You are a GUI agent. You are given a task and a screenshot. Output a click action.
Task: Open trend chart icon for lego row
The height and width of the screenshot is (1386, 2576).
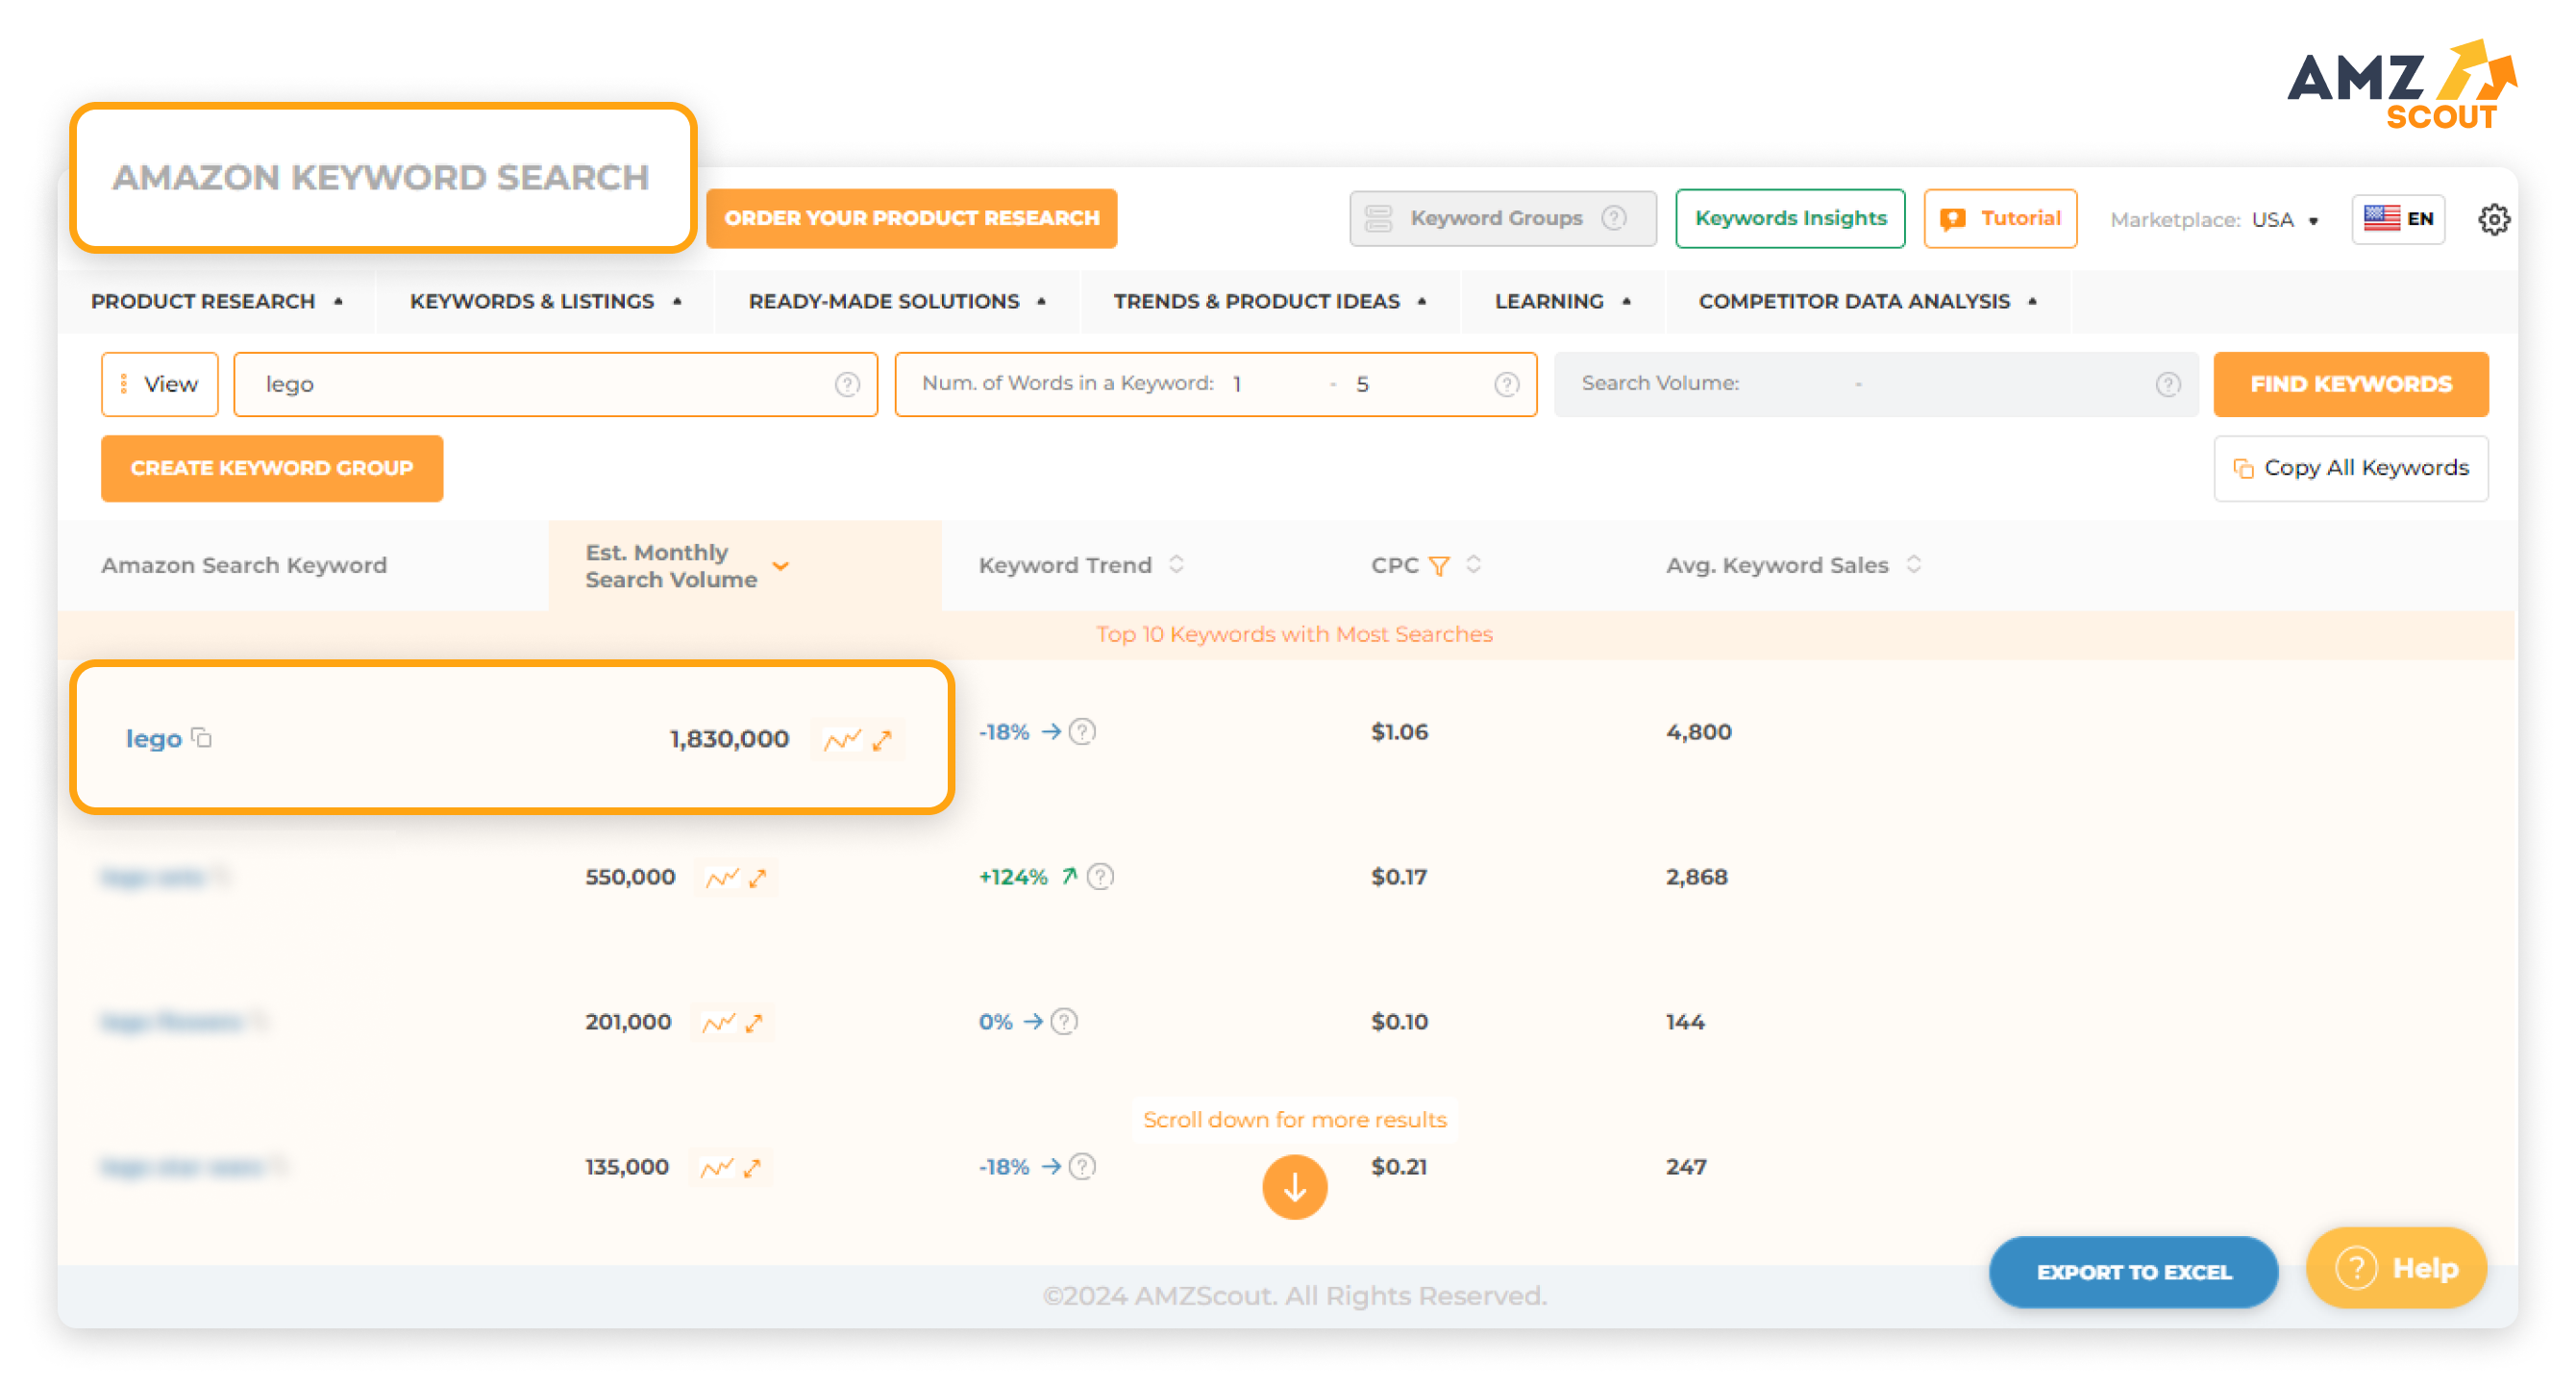coord(841,740)
